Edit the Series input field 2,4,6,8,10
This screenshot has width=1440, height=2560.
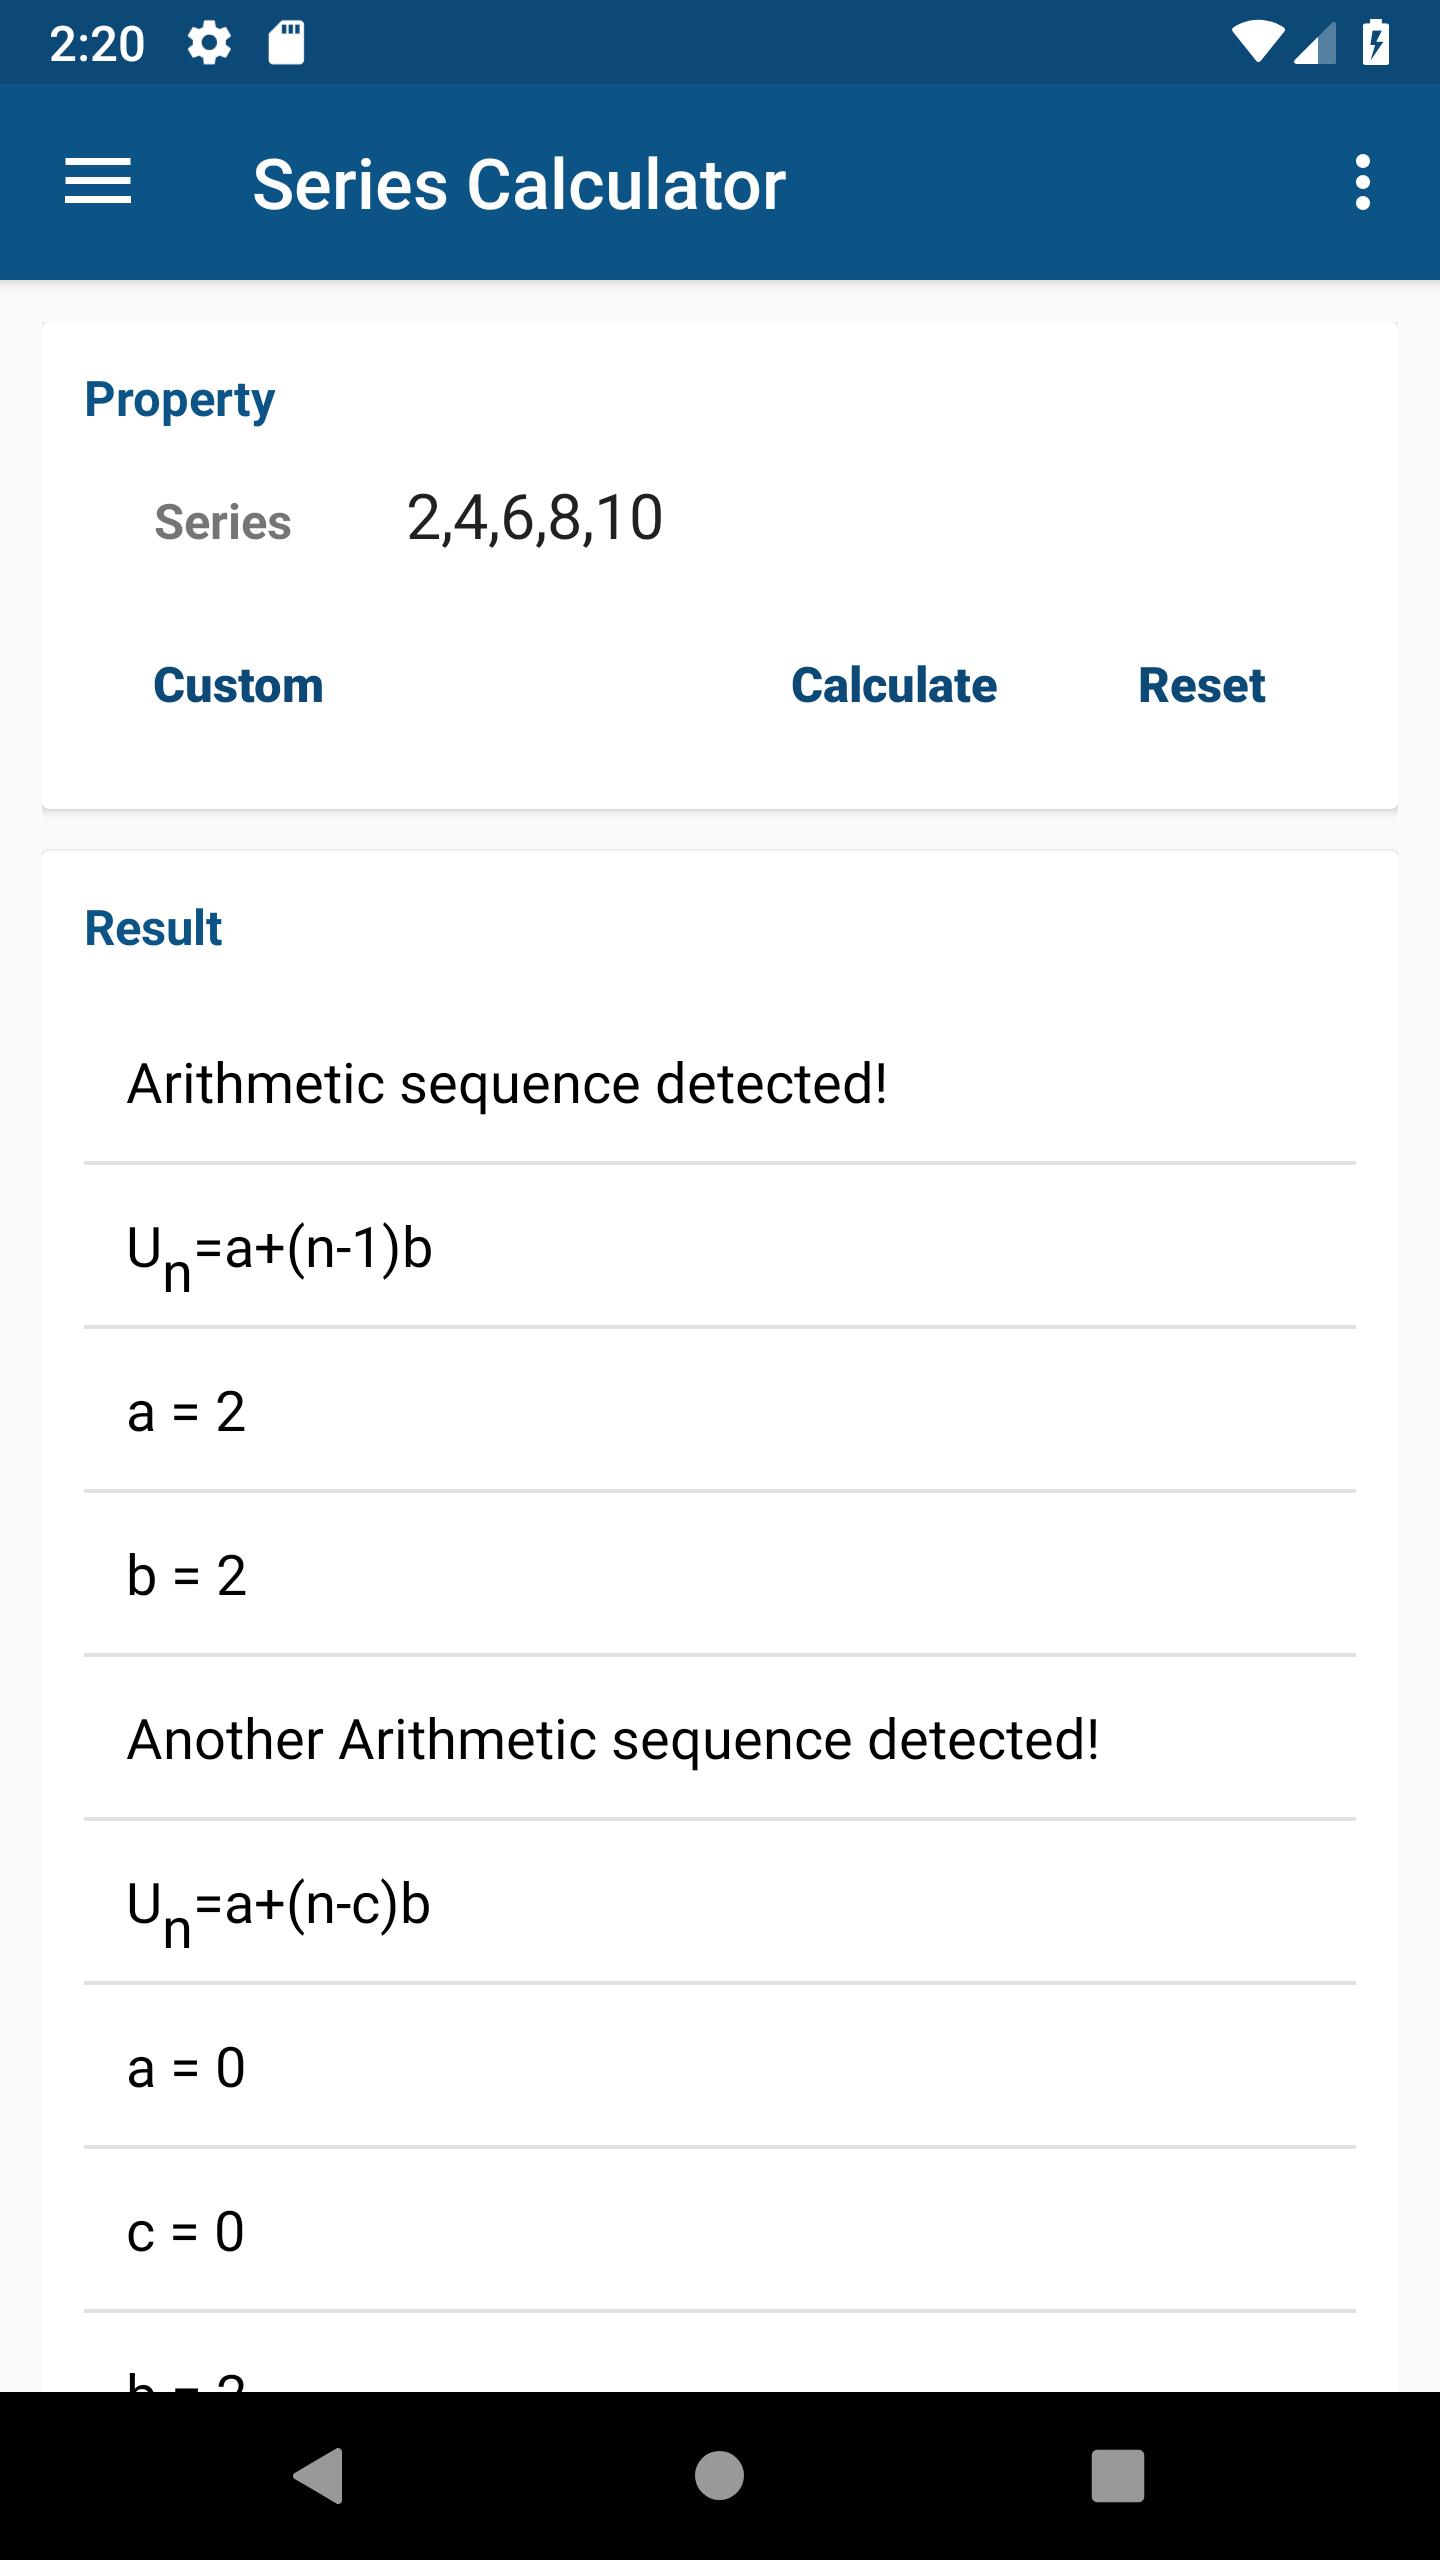point(860,519)
